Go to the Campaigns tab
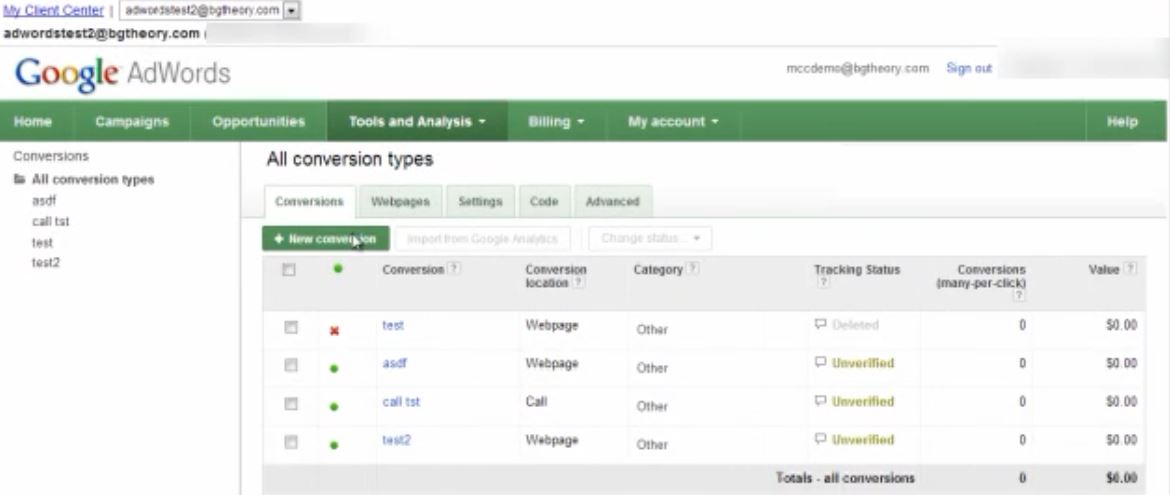 coord(132,122)
